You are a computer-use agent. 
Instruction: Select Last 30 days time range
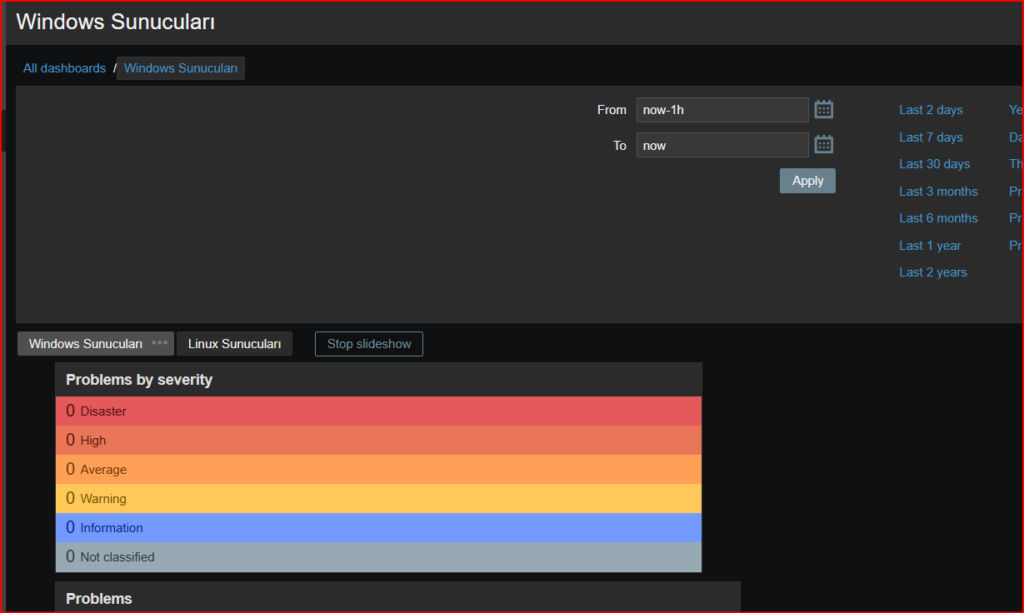tap(934, 164)
